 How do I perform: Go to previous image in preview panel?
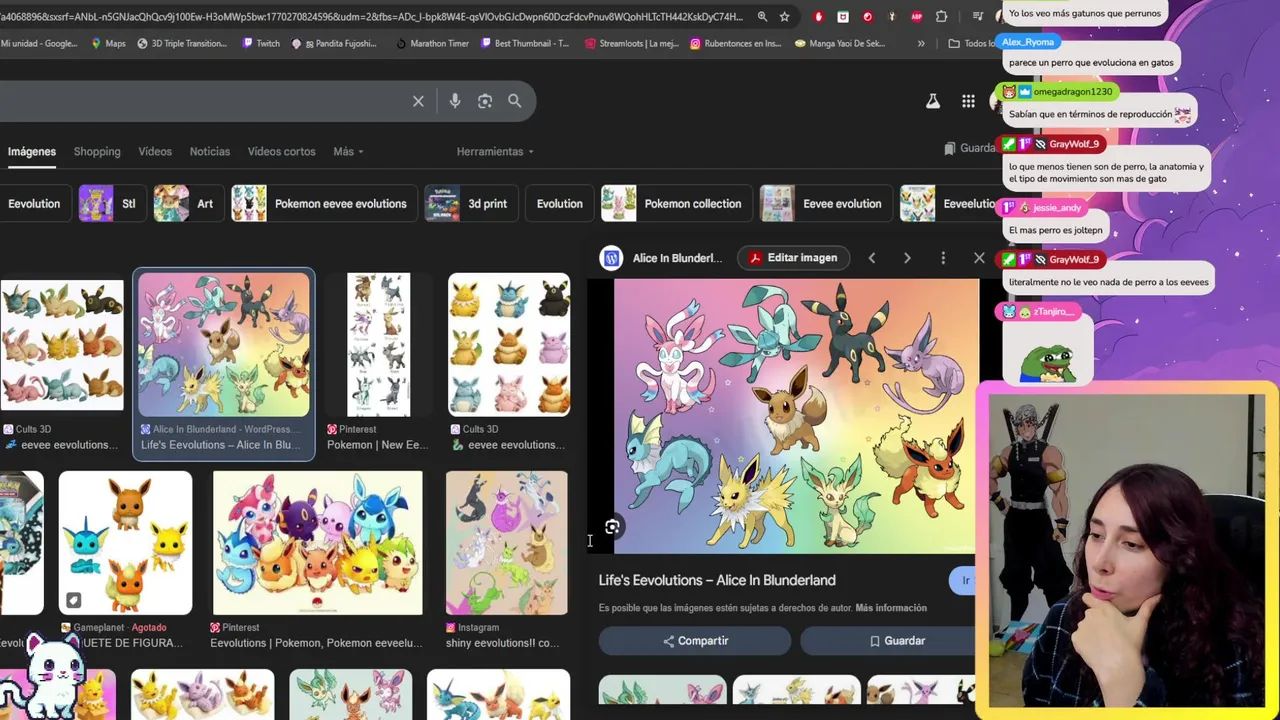(x=871, y=258)
